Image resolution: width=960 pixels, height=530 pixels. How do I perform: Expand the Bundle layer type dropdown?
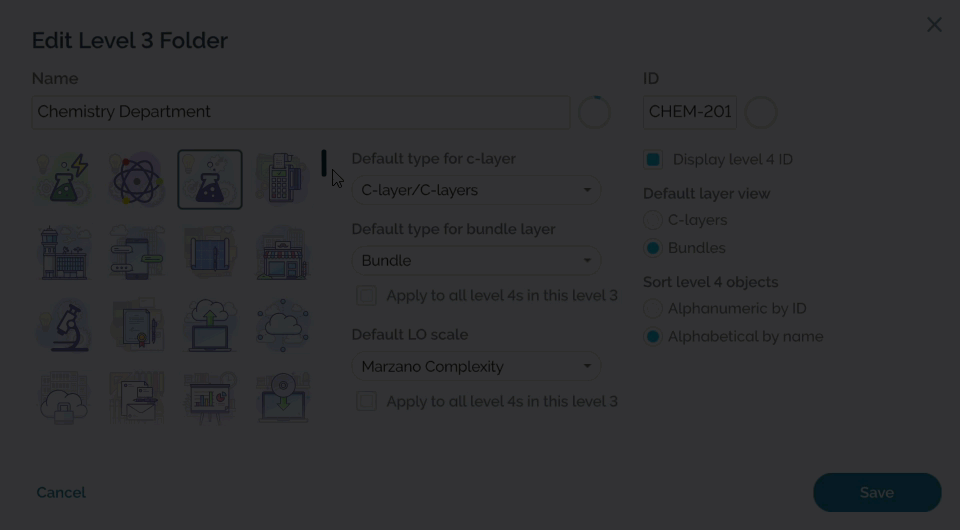(x=476, y=261)
